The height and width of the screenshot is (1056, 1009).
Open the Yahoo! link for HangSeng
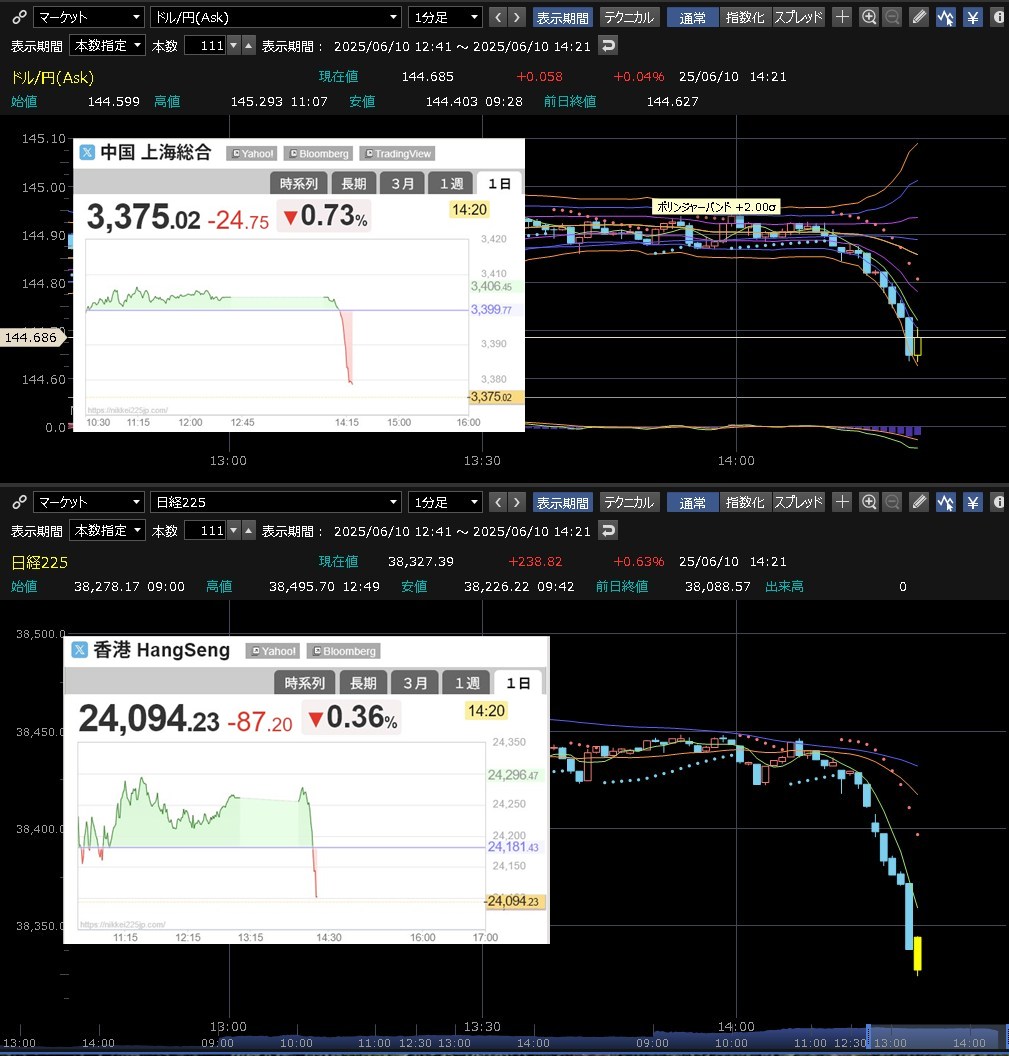pyautogui.click(x=273, y=651)
